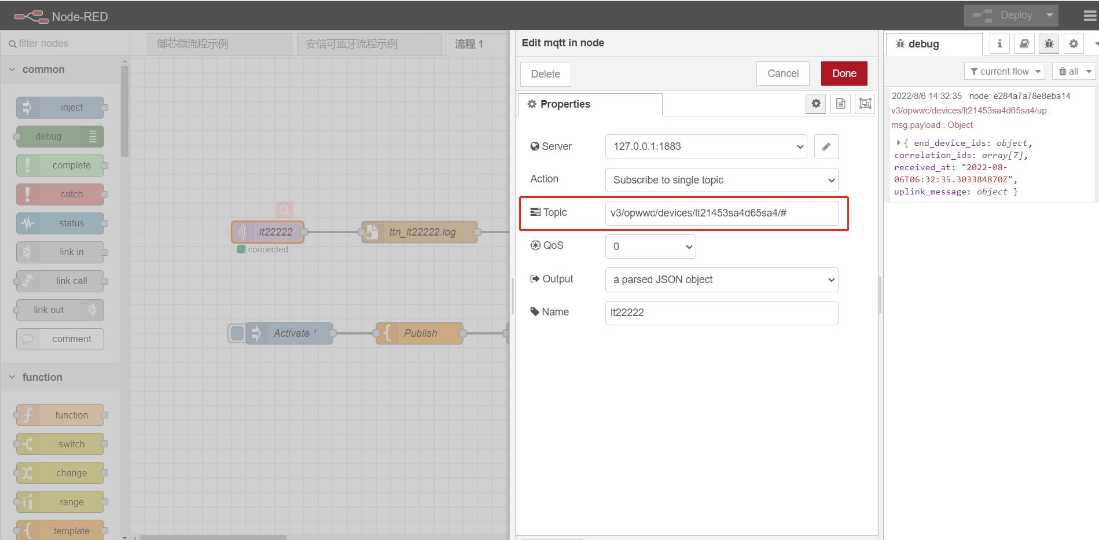Viewport: 1099px width, 540px height.
Task: Open the debug messages bug icon
Action: (1049, 43)
